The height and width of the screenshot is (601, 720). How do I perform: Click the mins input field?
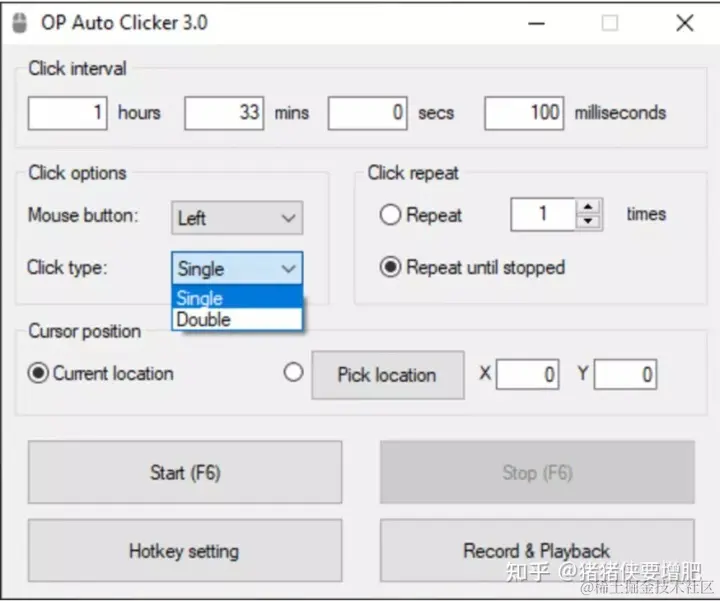click(x=224, y=113)
